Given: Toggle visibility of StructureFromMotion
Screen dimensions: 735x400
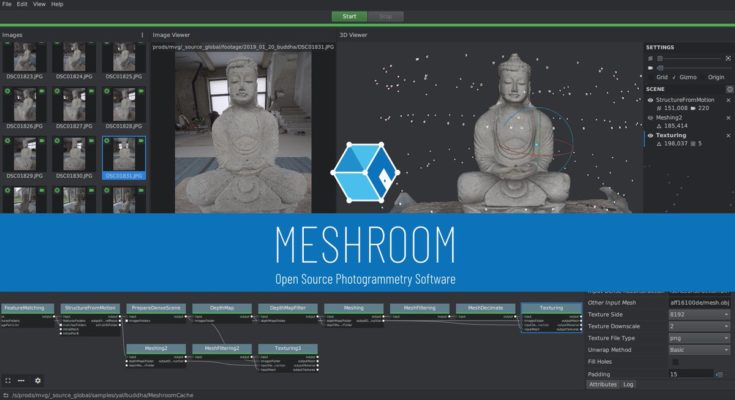Looking at the screenshot, I should 650,100.
